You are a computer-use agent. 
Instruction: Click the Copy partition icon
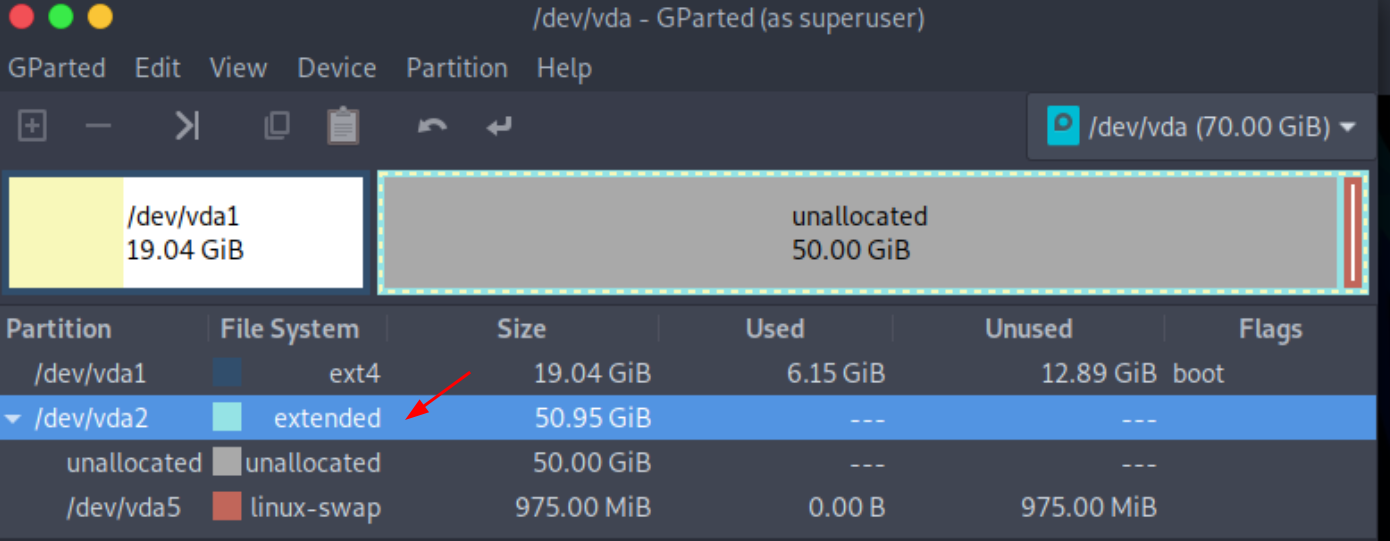coord(276,126)
